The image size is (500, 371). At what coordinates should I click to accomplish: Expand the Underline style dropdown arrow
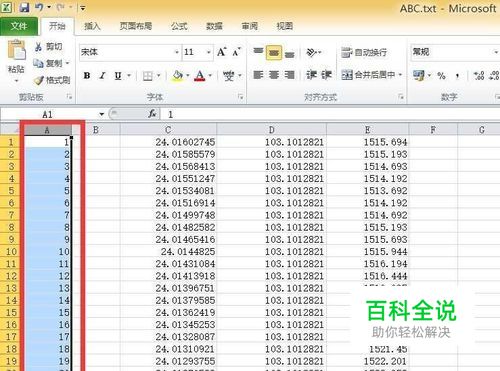(x=129, y=76)
